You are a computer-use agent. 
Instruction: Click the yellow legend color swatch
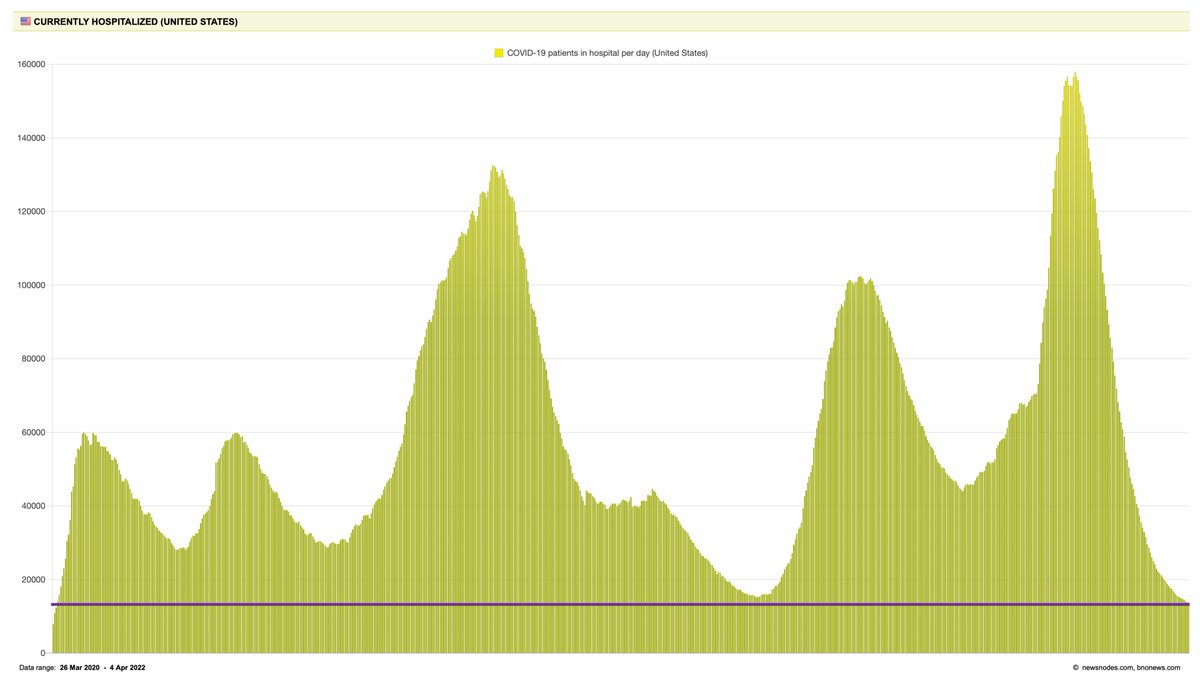[499, 53]
